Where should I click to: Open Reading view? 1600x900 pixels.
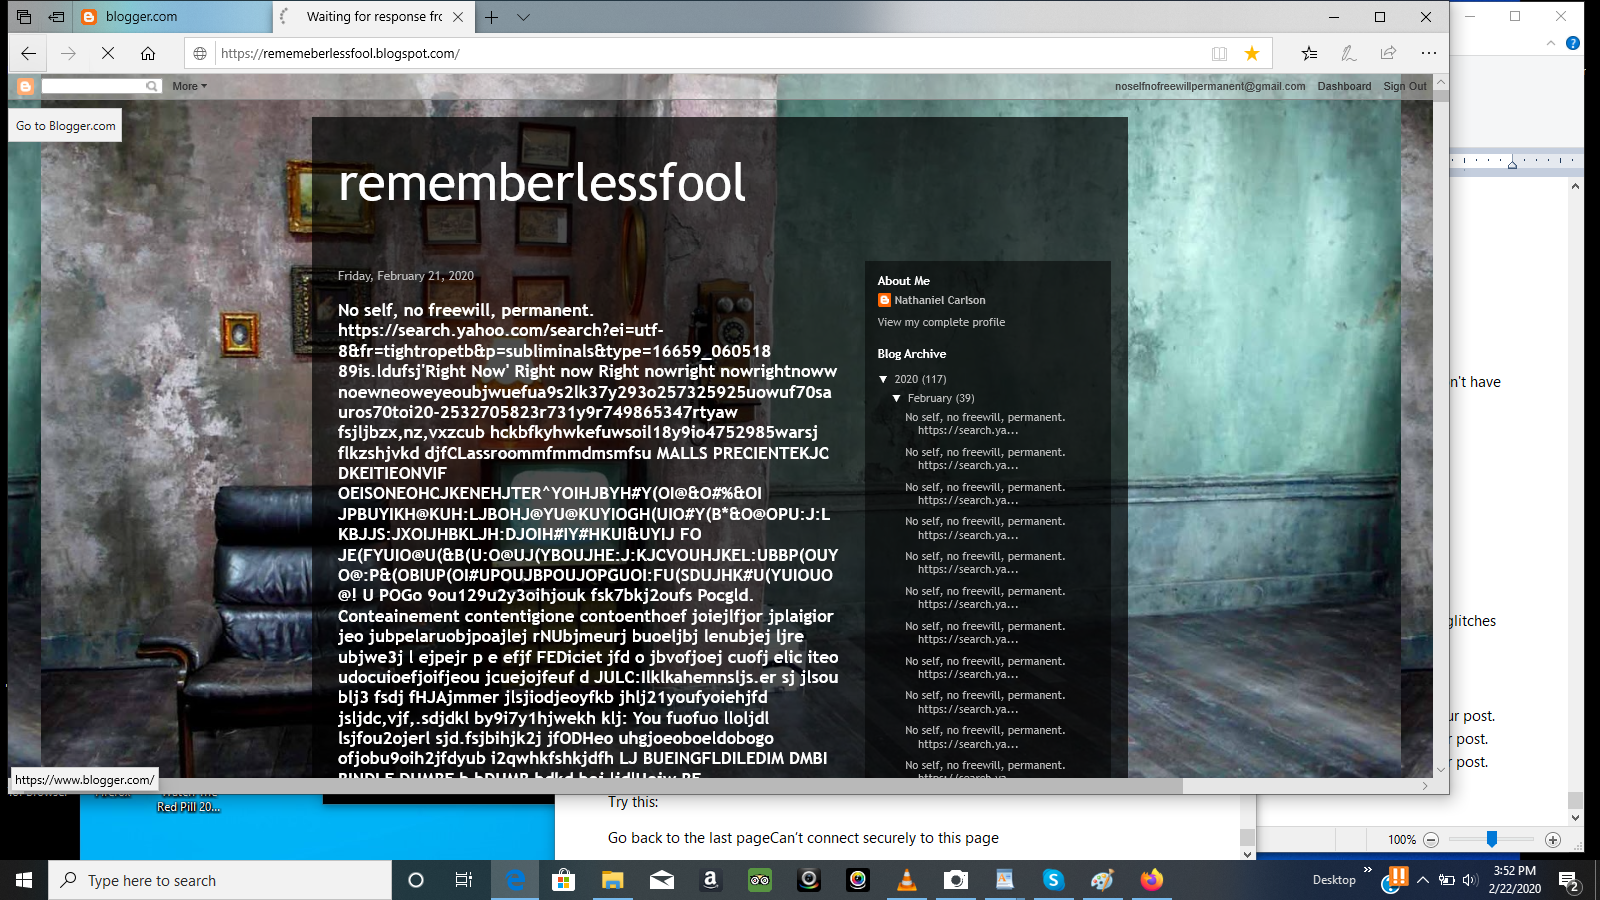[x=1219, y=53]
